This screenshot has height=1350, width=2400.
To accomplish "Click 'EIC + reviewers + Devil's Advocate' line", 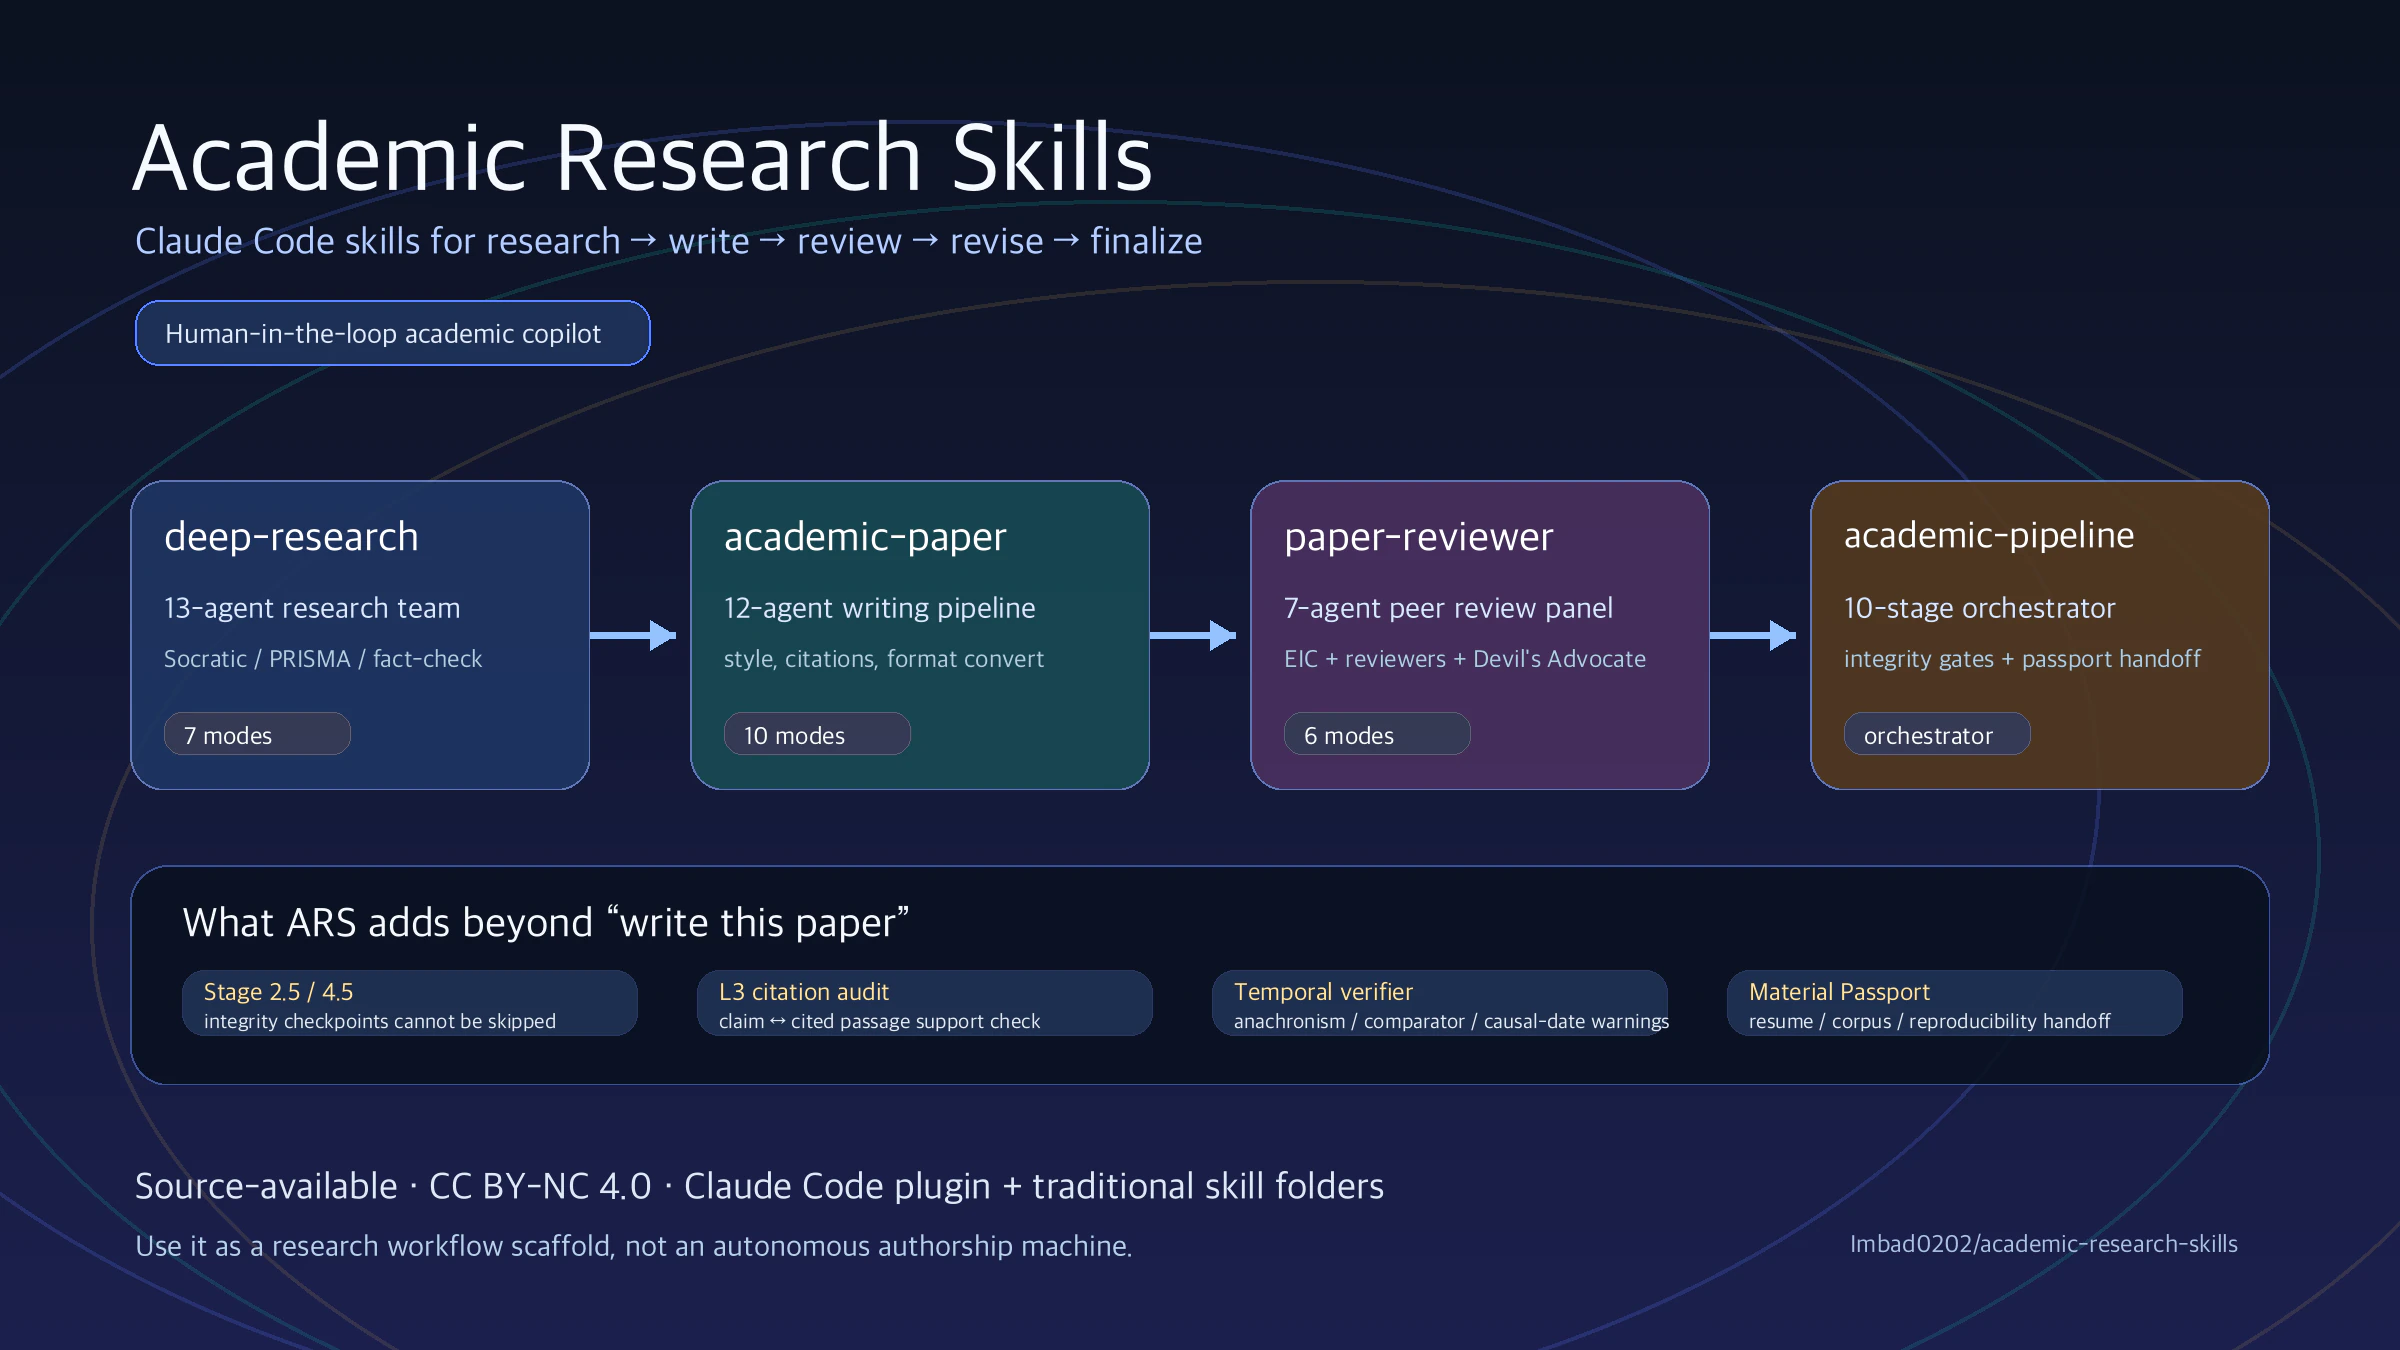I will click(1465, 659).
